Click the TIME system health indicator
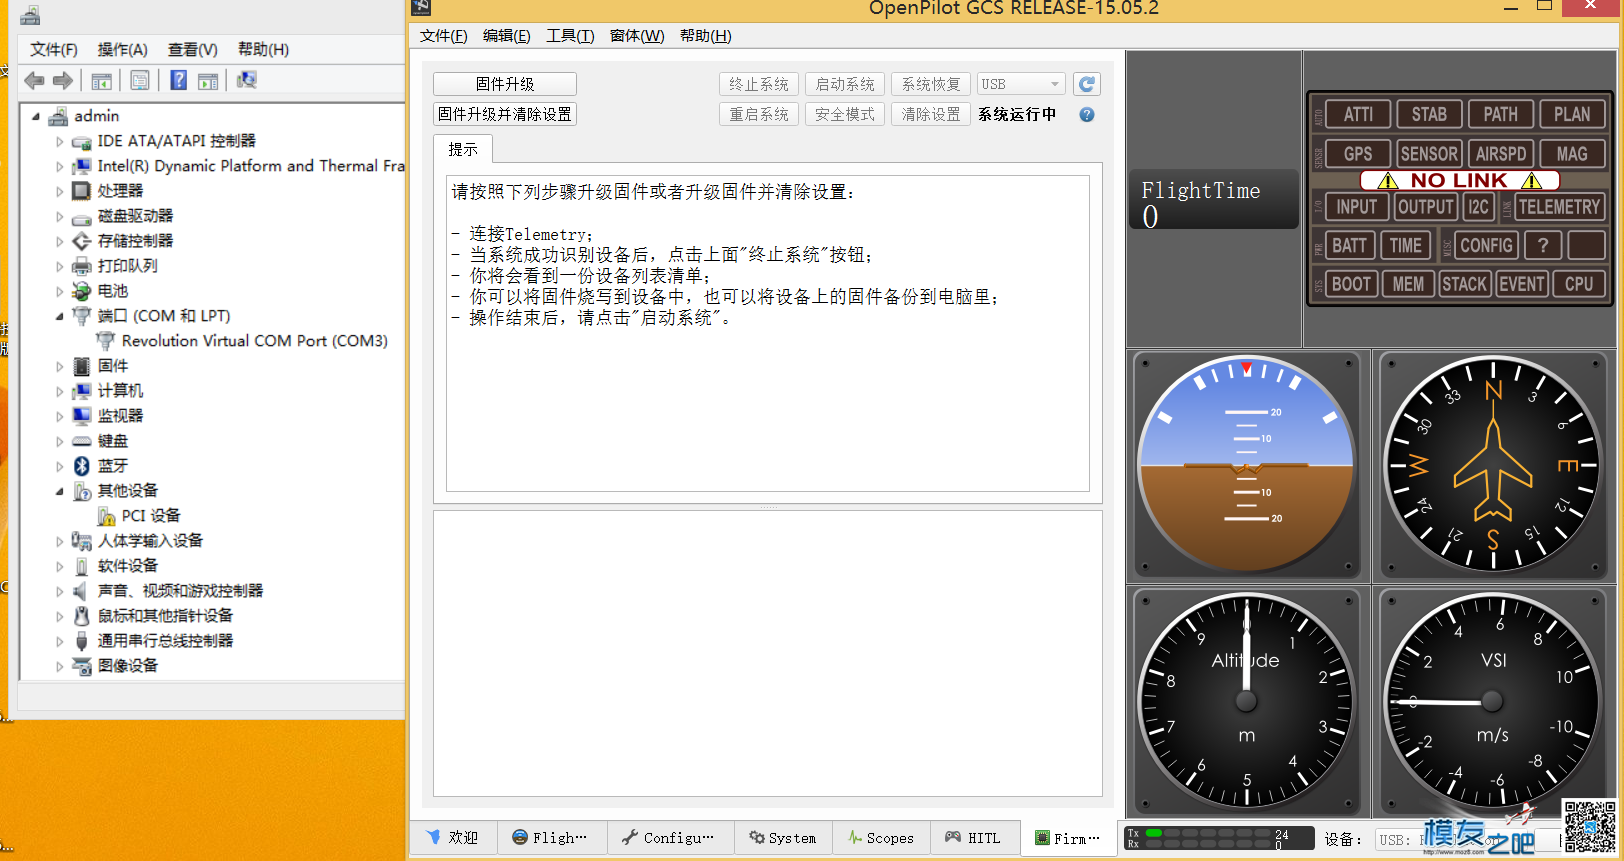The height and width of the screenshot is (861, 1624). (1405, 245)
